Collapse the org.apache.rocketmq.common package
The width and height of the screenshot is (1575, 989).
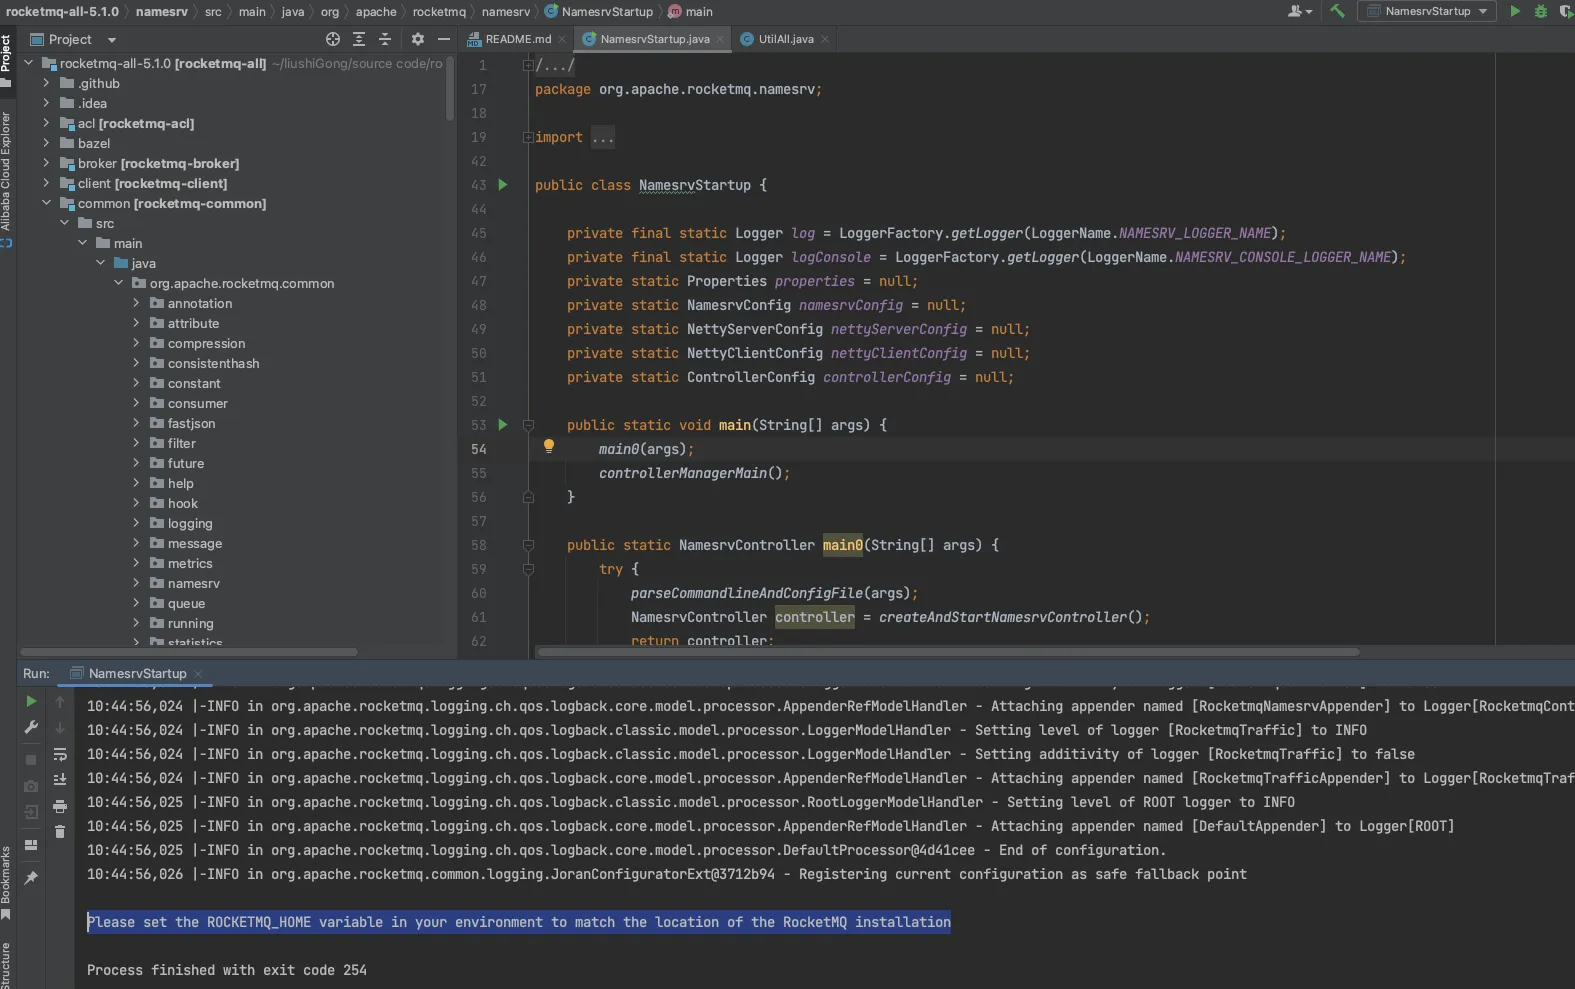click(118, 283)
